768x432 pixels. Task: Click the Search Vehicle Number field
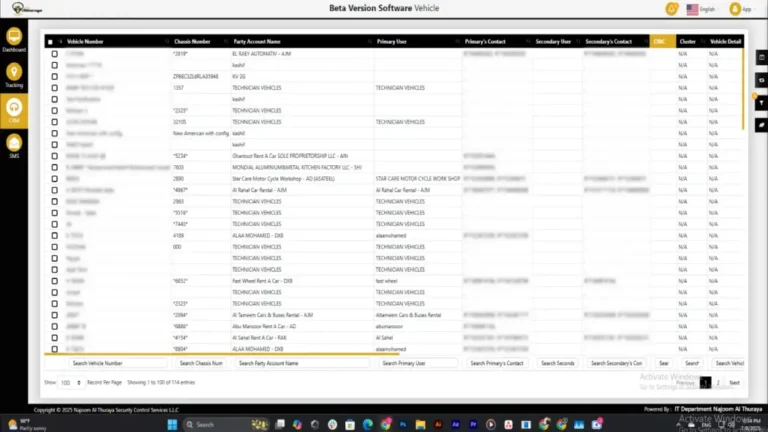(x=118, y=363)
